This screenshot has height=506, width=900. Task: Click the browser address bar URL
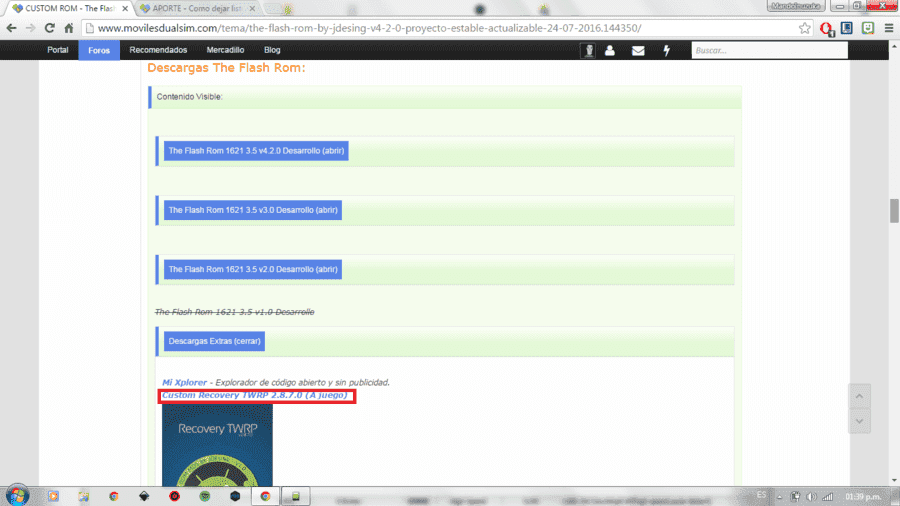(370, 28)
